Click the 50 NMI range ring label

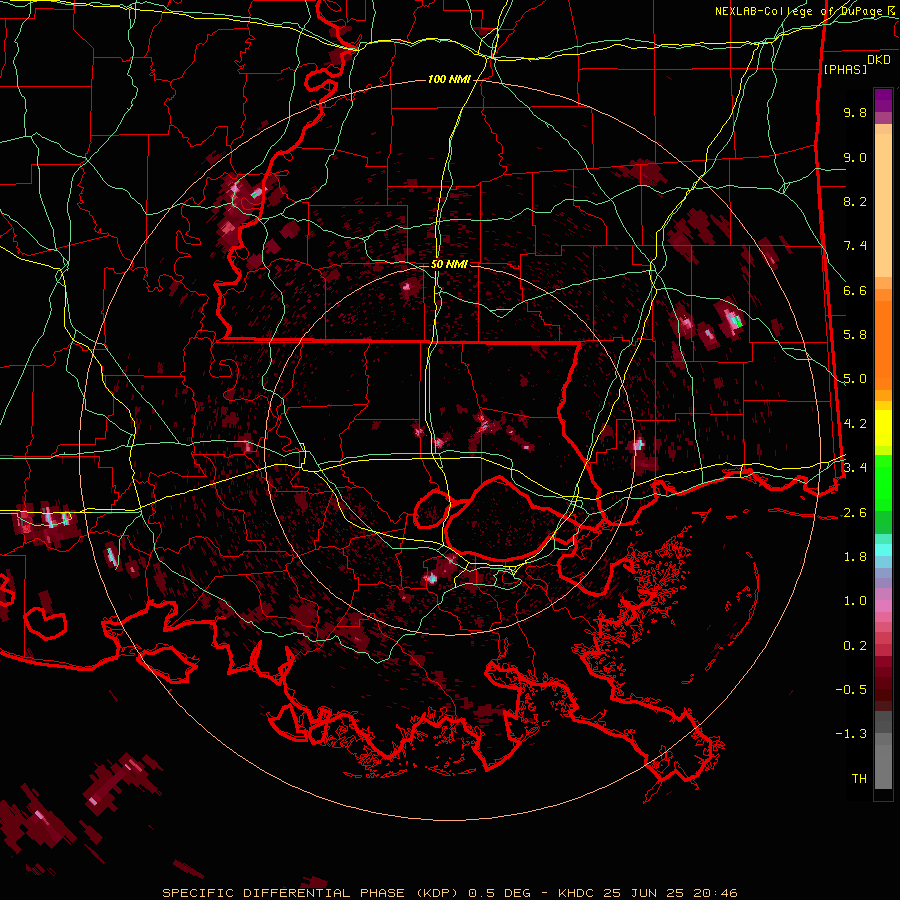(449, 264)
